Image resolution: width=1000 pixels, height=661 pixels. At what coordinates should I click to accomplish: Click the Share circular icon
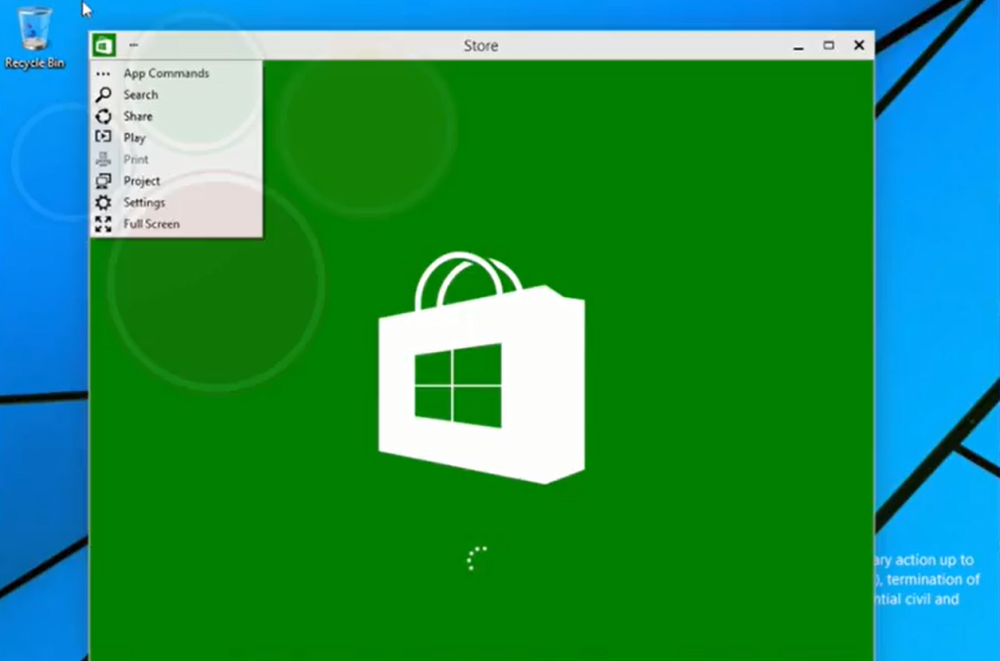pyautogui.click(x=103, y=116)
